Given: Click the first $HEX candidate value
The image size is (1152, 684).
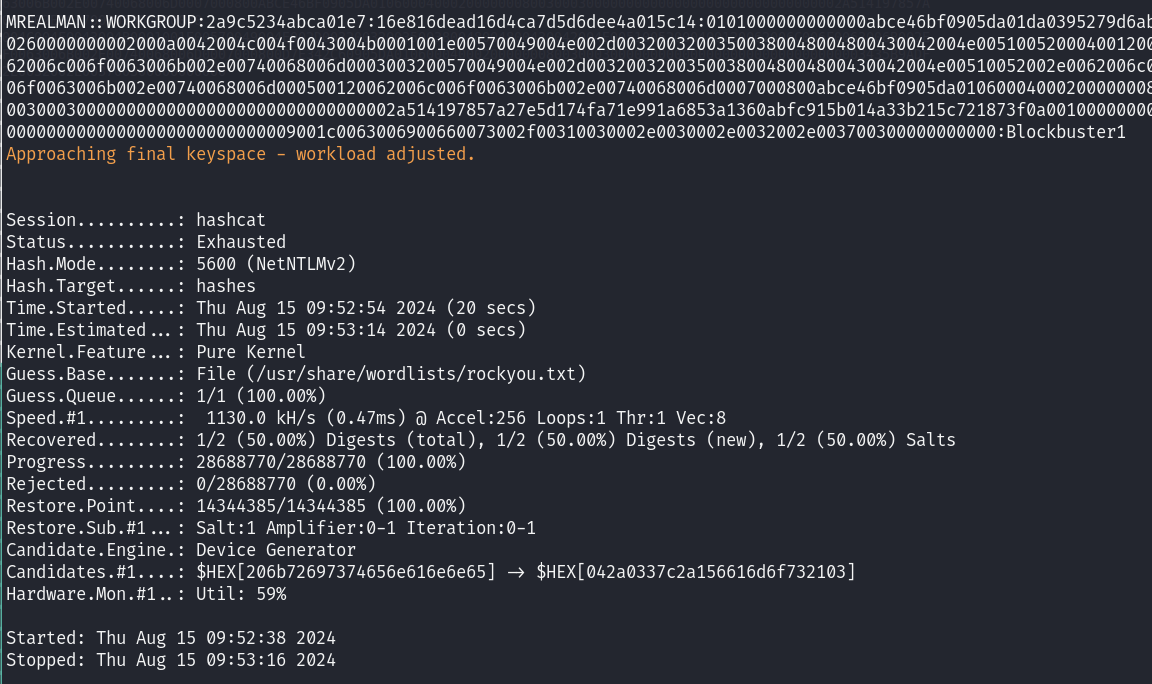Looking at the screenshot, I should 346,572.
